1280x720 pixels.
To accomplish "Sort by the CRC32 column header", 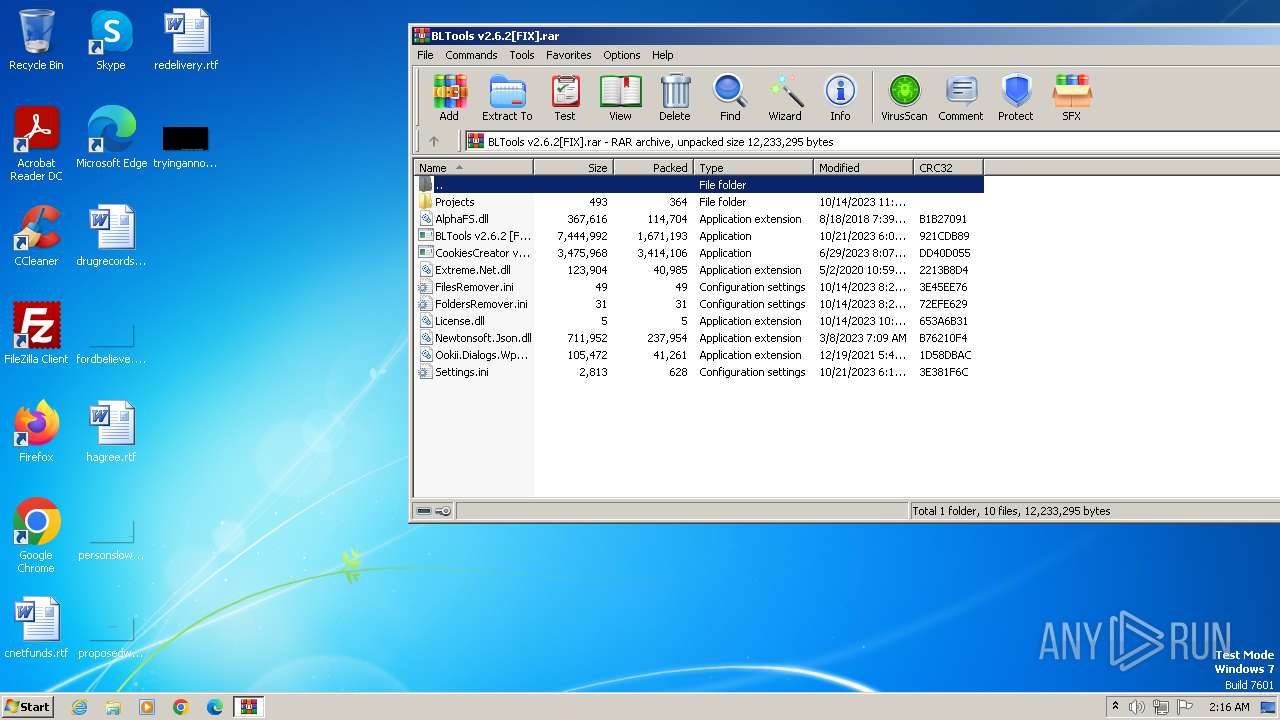I will pos(949,168).
